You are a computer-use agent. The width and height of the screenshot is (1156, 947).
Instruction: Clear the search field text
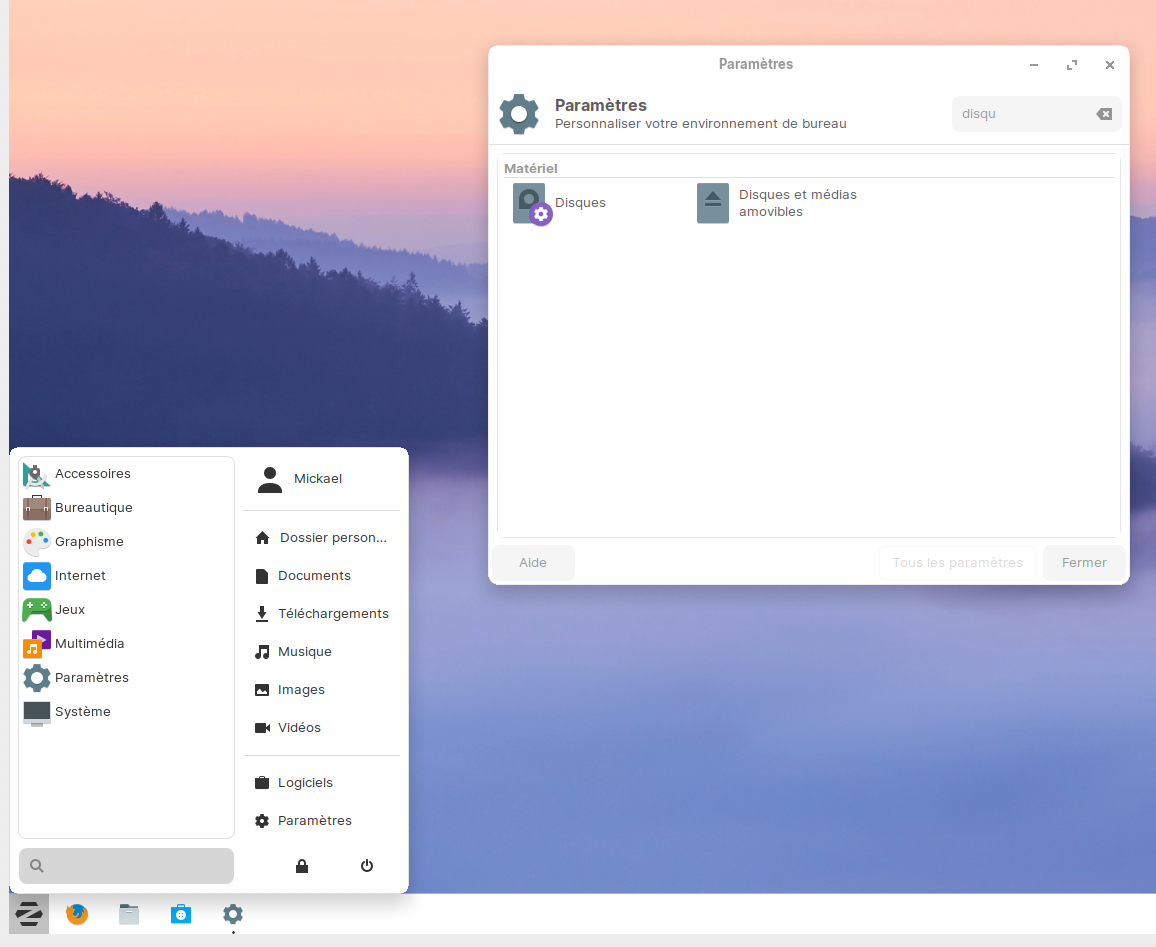pos(1104,114)
